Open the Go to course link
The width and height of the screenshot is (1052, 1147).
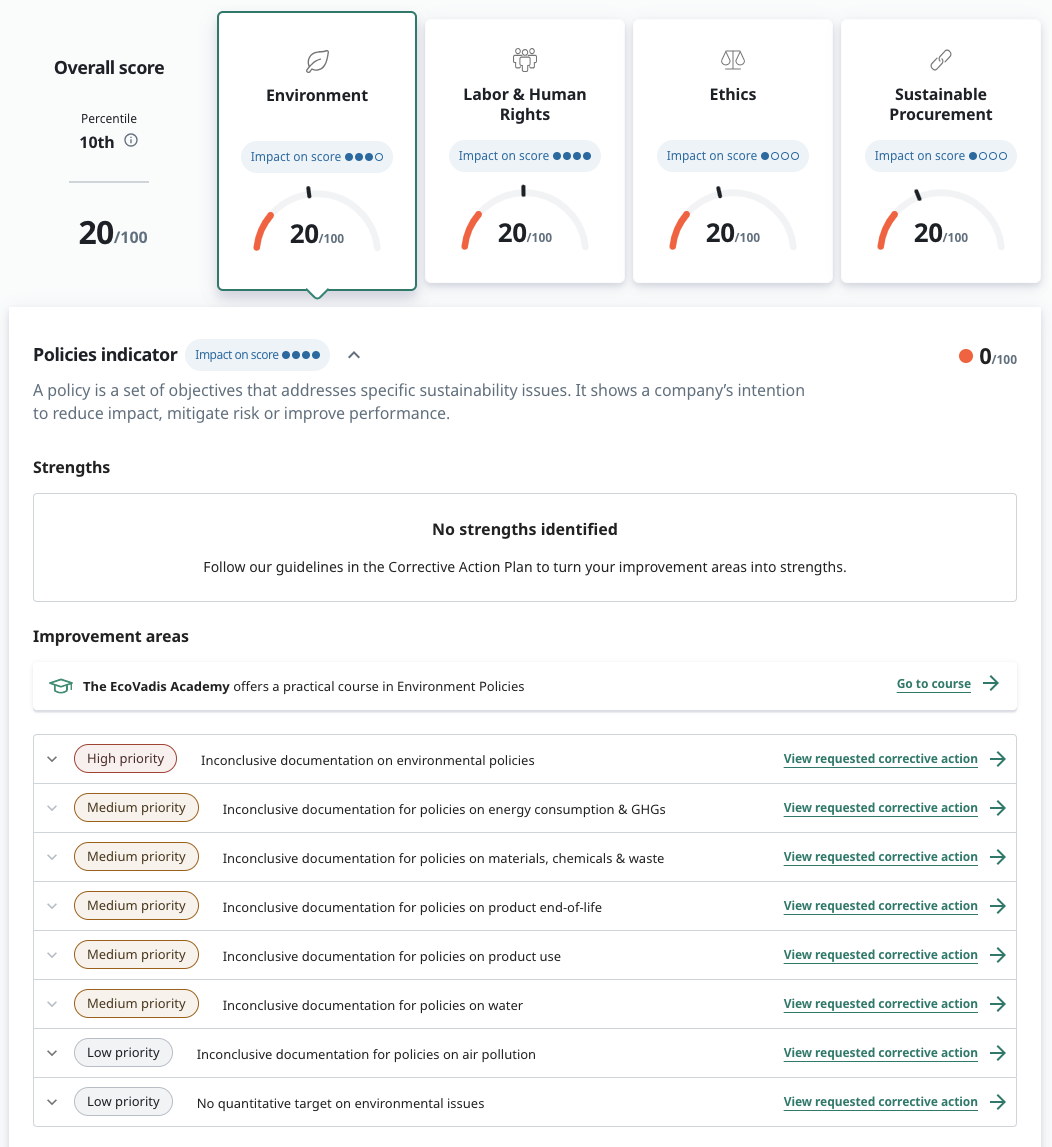(x=933, y=684)
